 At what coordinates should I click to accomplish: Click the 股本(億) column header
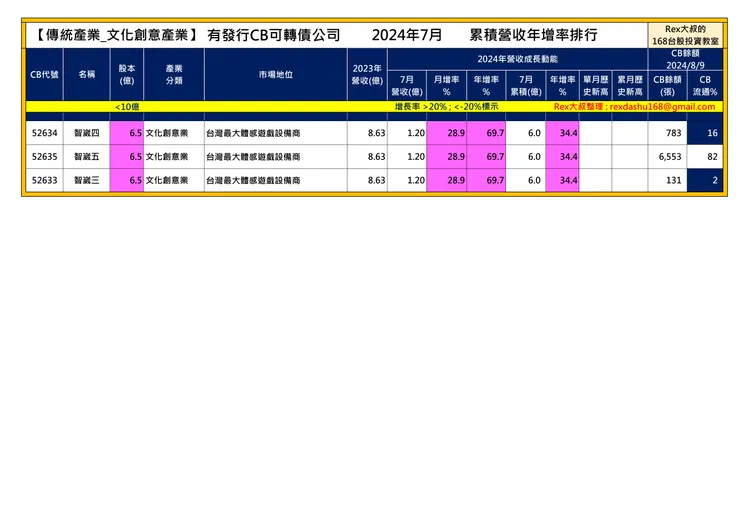[x=126, y=74]
